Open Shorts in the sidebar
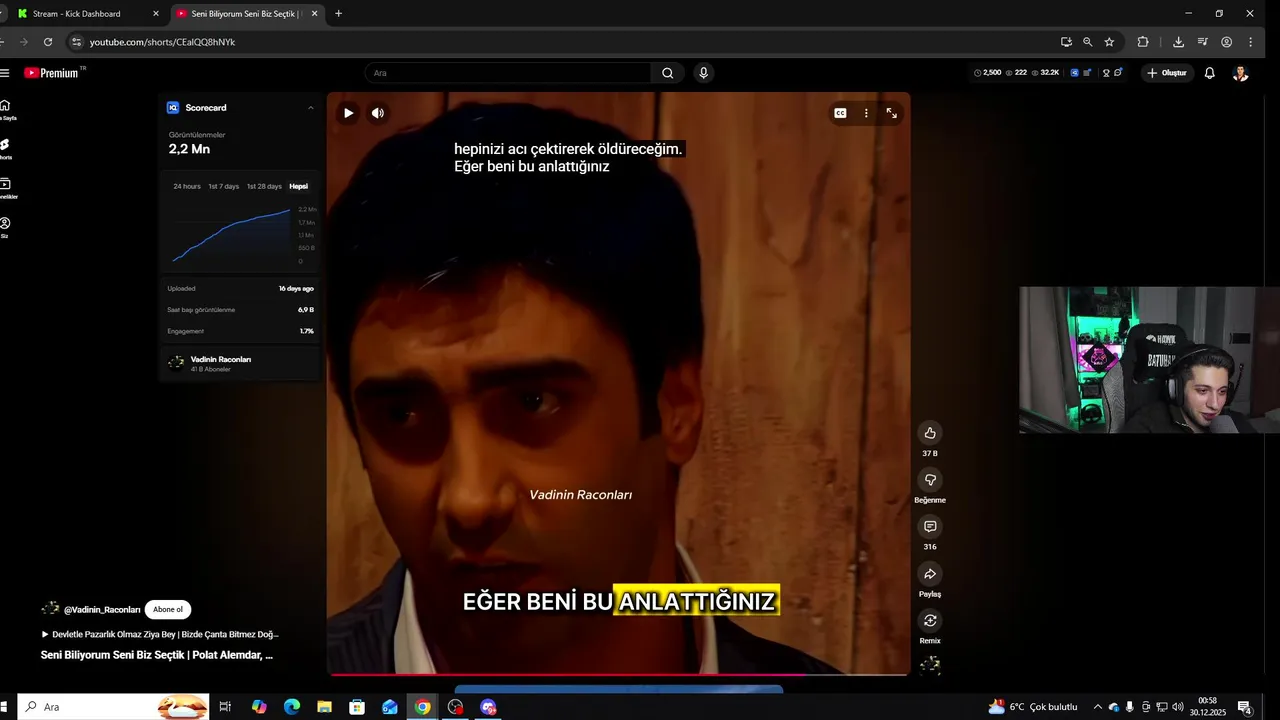Viewport: 1280px width, 720px height. coord(5,149)
